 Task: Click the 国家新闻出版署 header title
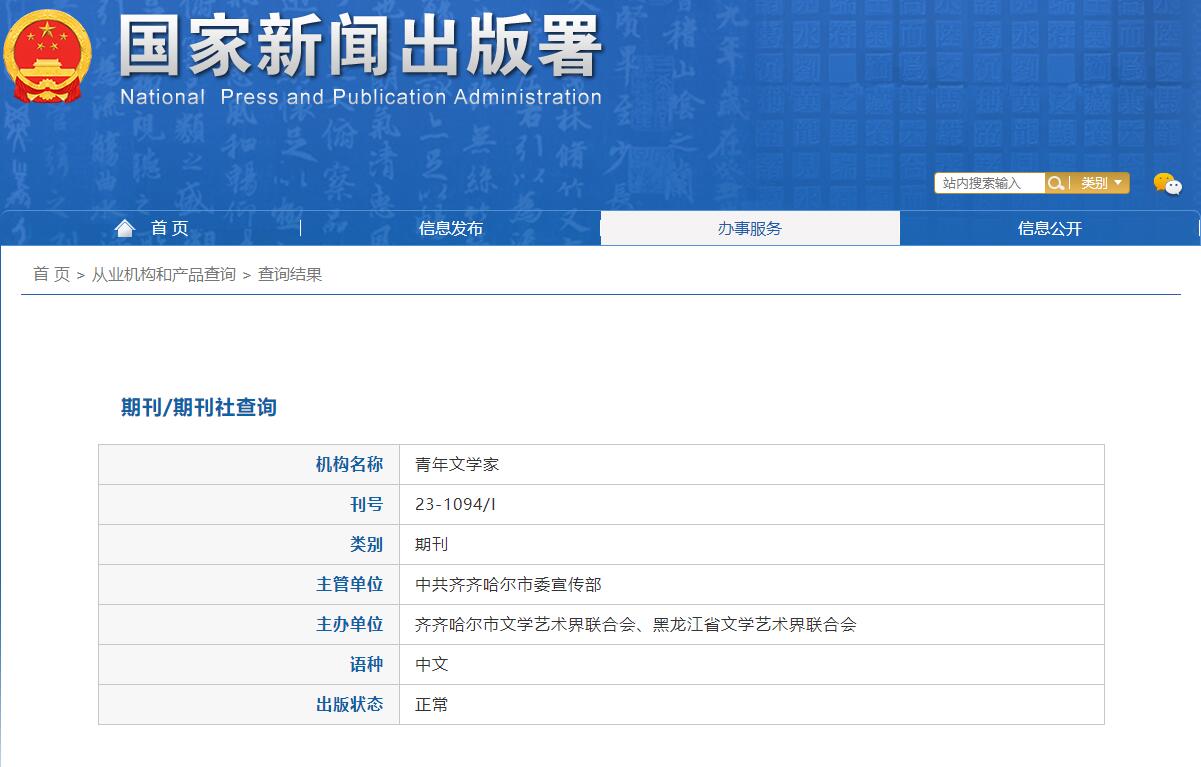(355, 52)
